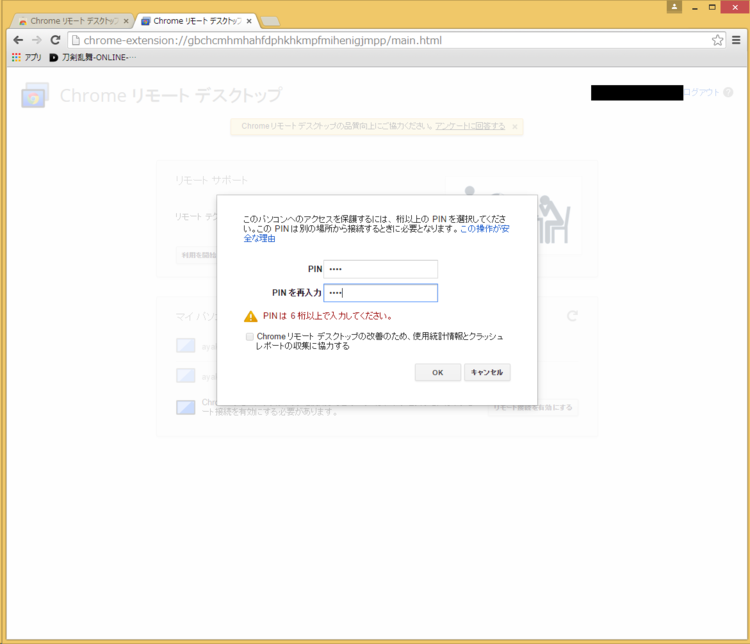The image size is (750, 644).
Task: Open the 刀剣乱舞-ONLINE bookmark
Action: [x=93, y=57]
